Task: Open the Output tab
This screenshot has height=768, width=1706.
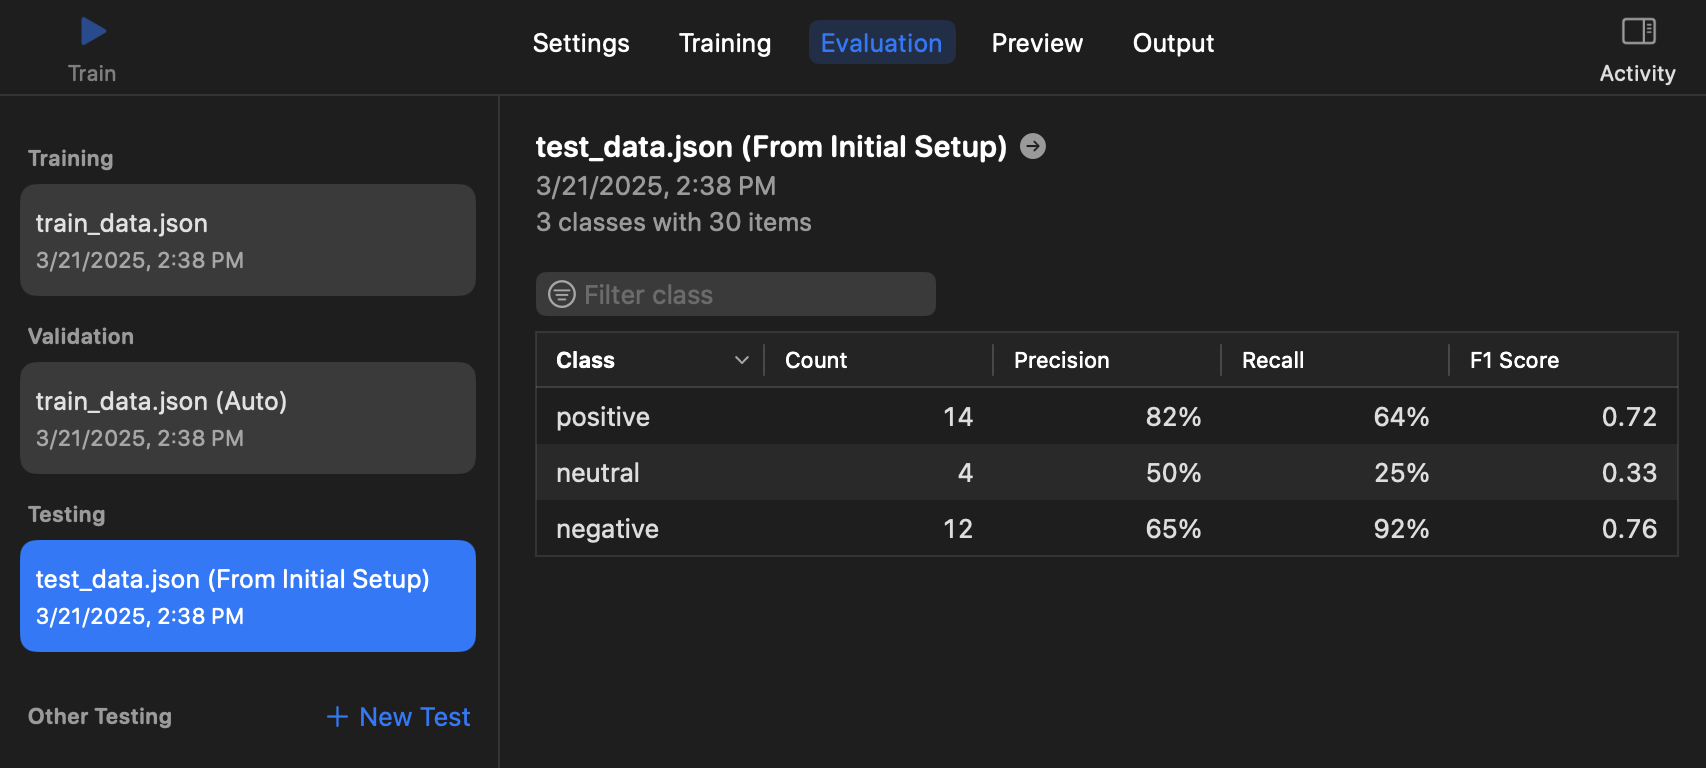Action: pyautogui.click(x=1173, y=43)
